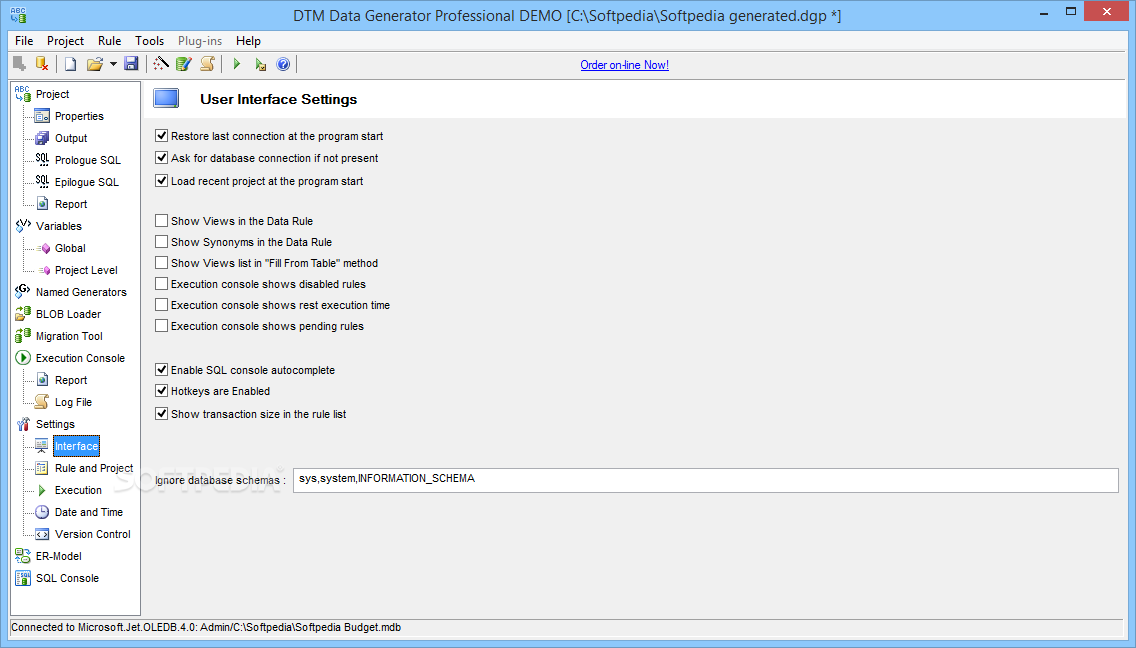This screenshot has height=648, width=1136.
Task: Click the greyed-out connect toolbar icon
Action: point(20,64)
